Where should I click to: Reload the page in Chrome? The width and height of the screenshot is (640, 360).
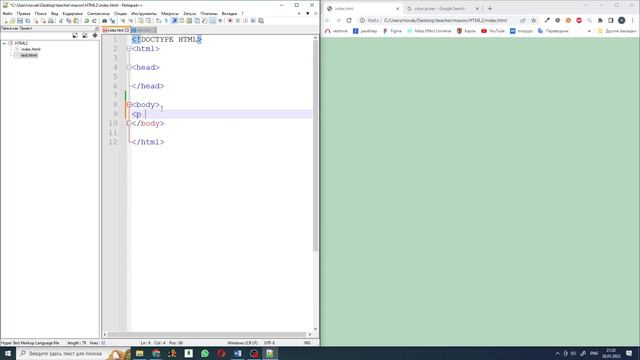pos(349,20)
